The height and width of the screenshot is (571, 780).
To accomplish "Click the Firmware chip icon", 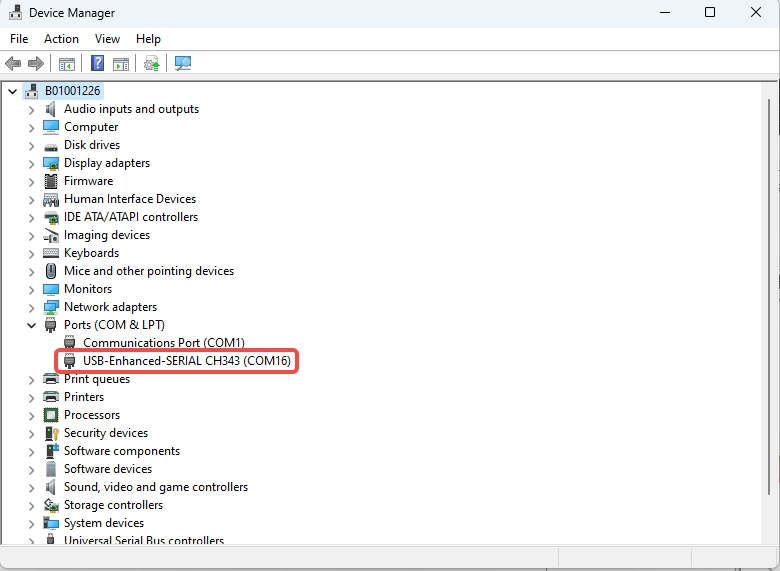I will 51,181.
